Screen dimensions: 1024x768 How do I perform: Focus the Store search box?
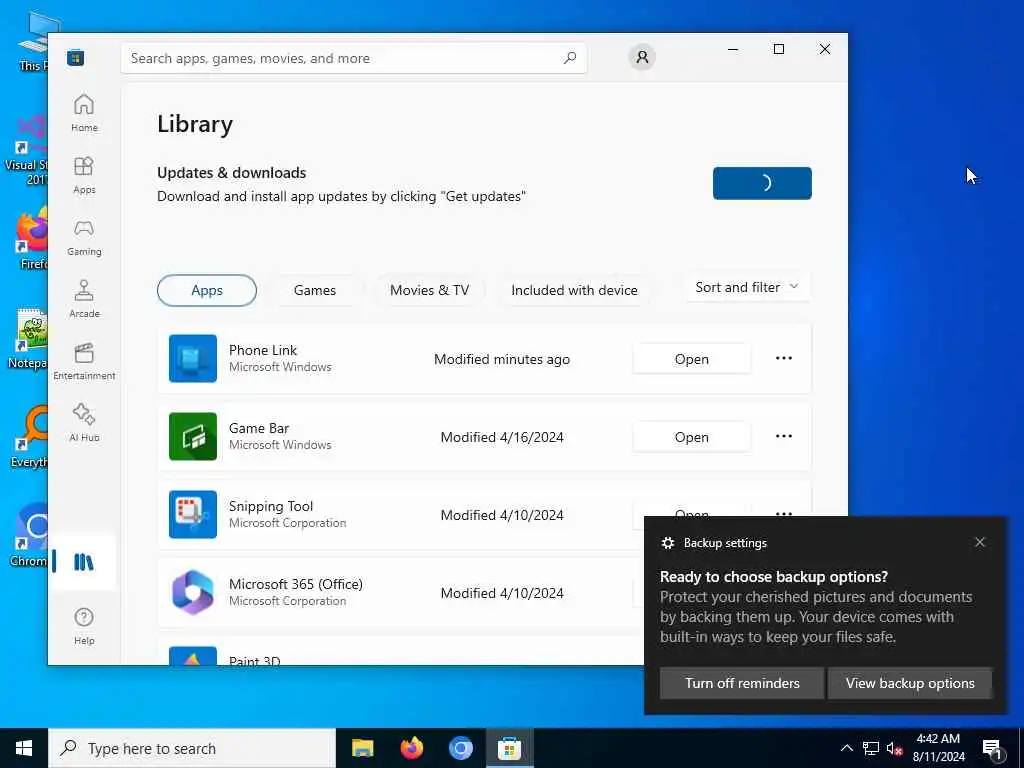[354, 58]
